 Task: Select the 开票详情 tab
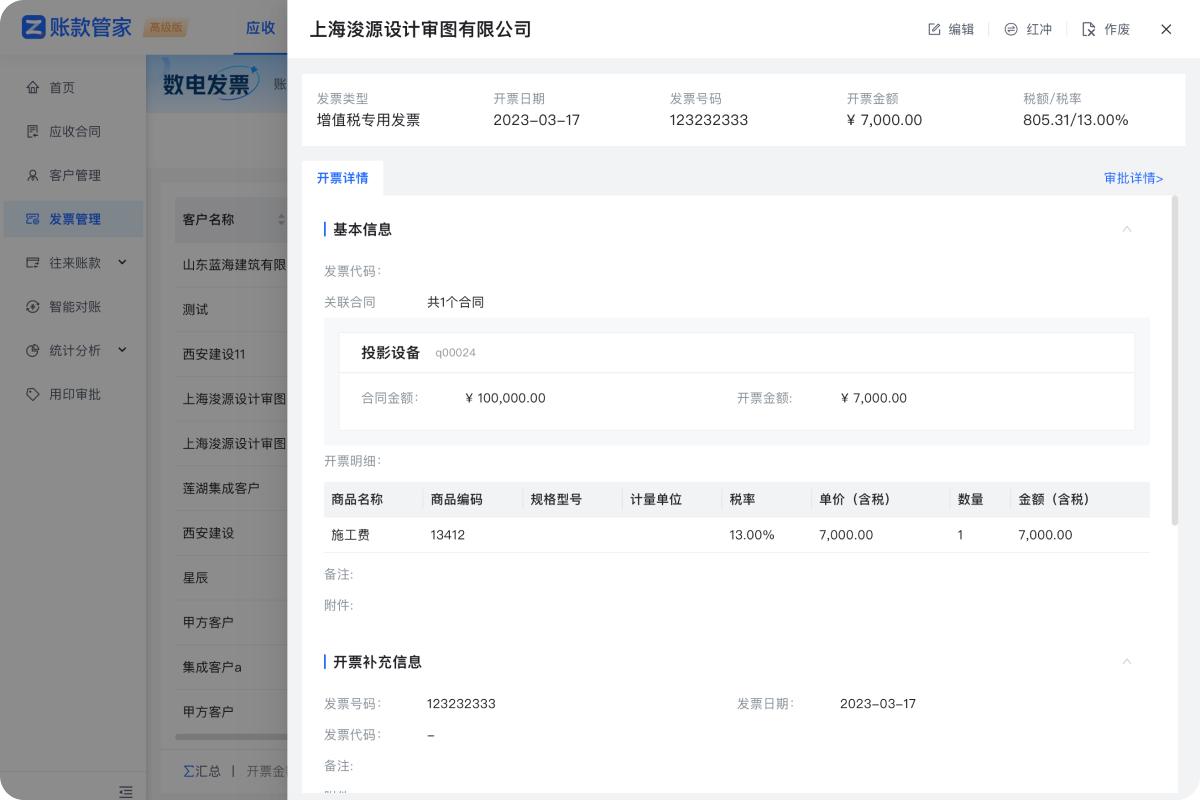(x=342, y=178)
